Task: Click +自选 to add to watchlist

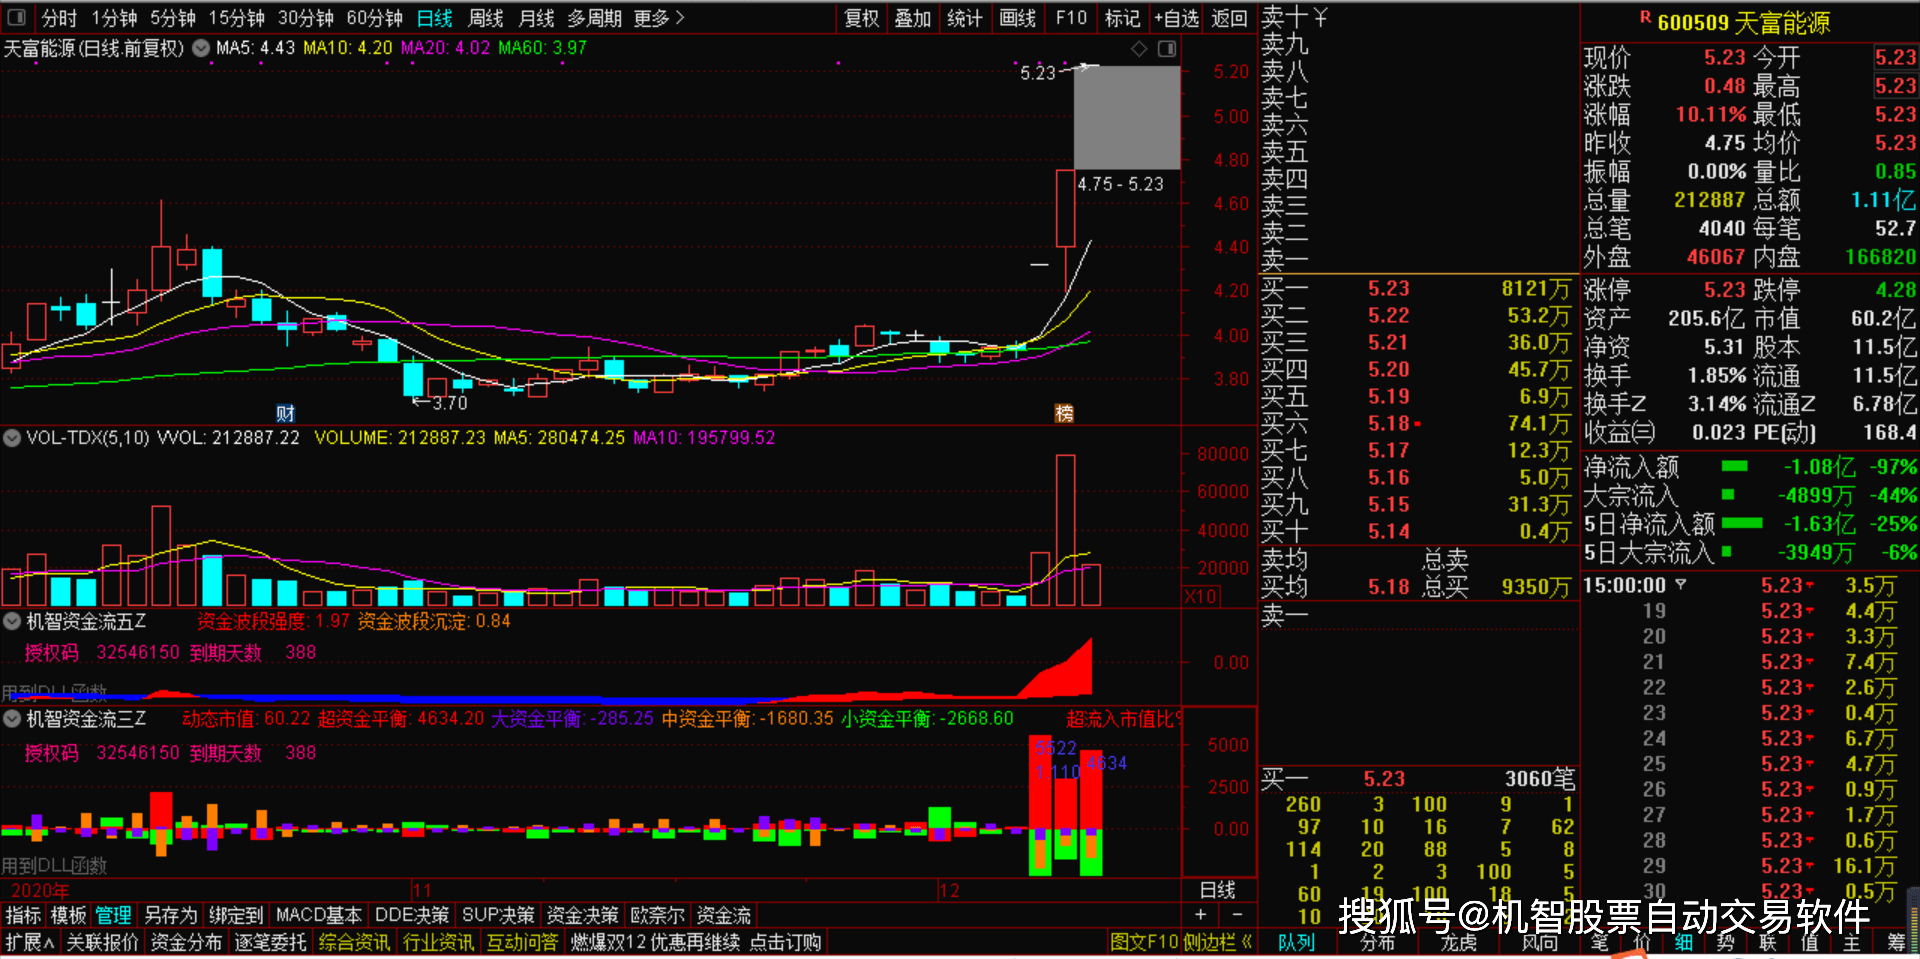Action: tap(1176, 18)
